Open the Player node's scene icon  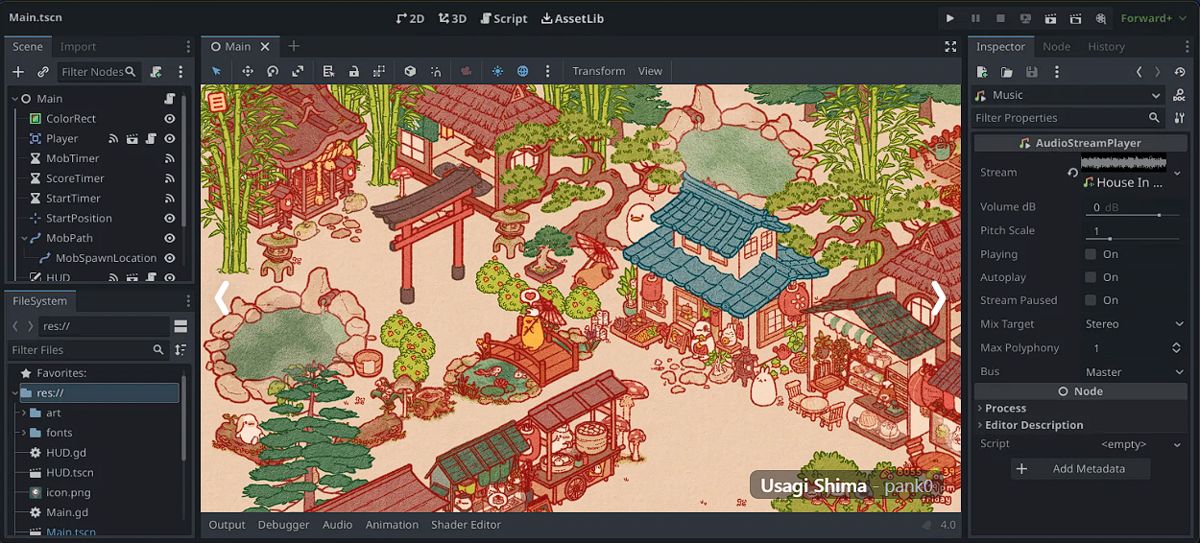click(x=132, y=139)
